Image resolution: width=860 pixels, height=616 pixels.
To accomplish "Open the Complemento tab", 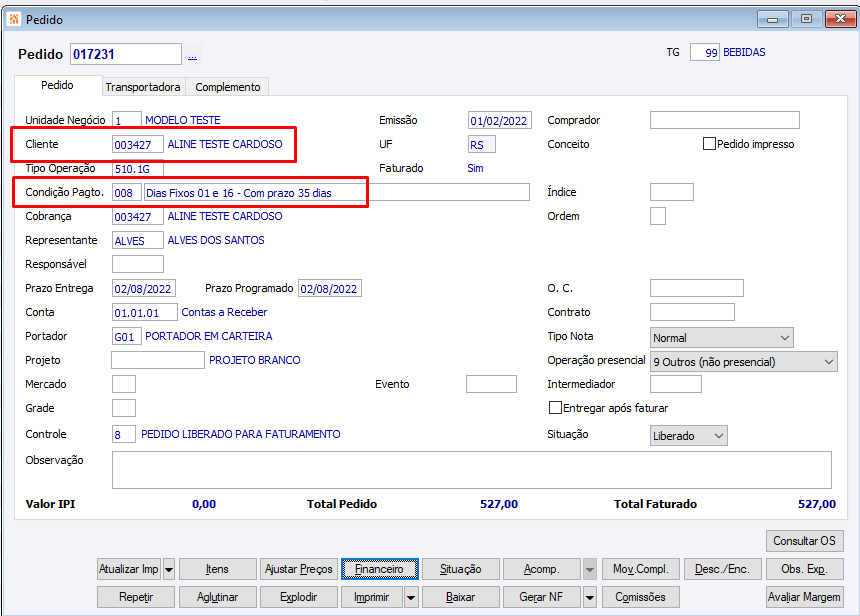I will (228, 87).
